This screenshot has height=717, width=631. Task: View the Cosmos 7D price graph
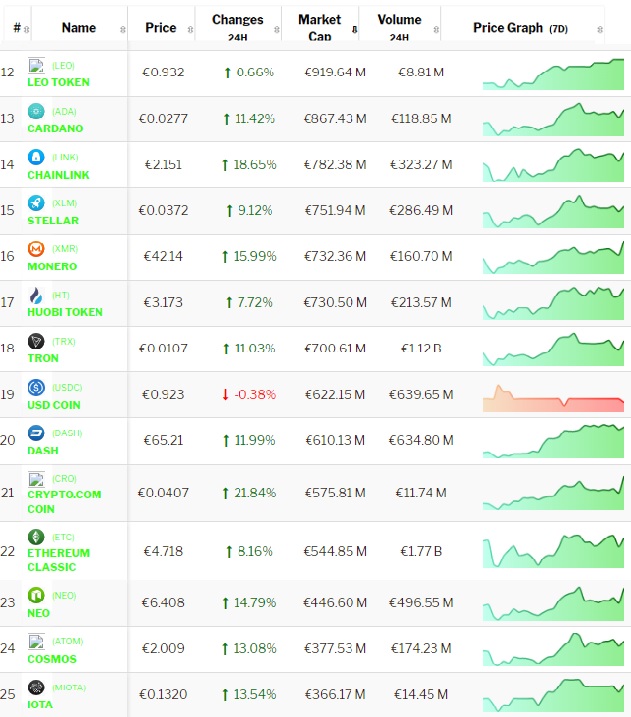tap(553, 649)
